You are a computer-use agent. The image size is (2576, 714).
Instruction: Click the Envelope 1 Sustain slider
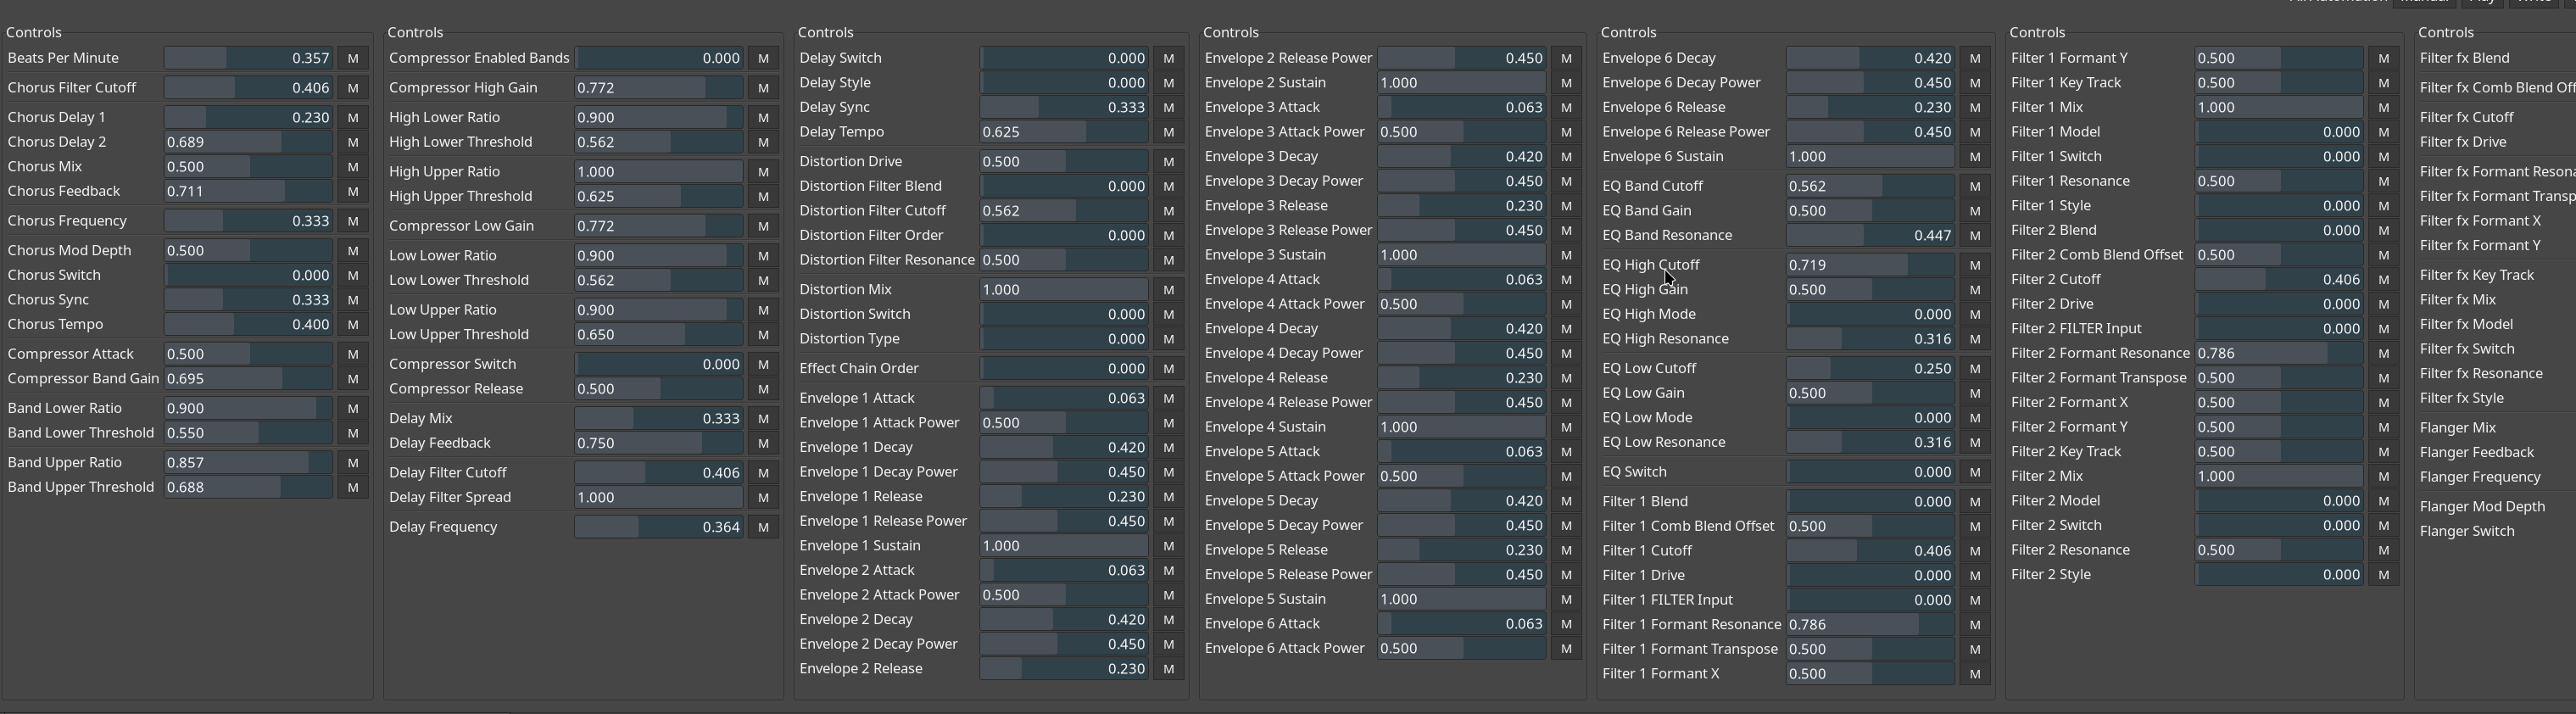coord(1064,546)
